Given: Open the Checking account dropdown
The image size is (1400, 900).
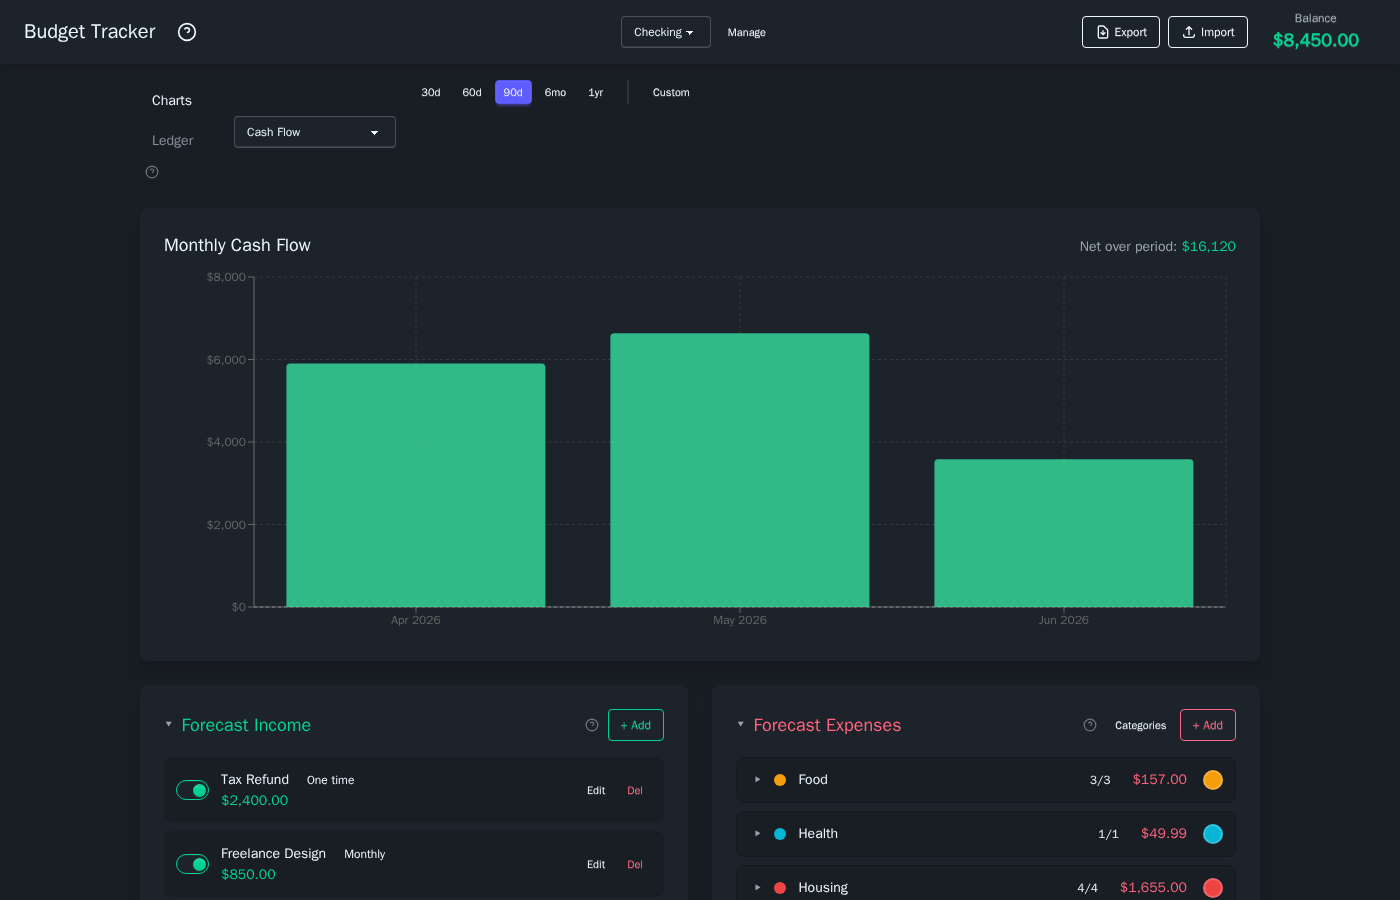Looking at the screenshot, I should pyautogui.click(x=665, y=32).
